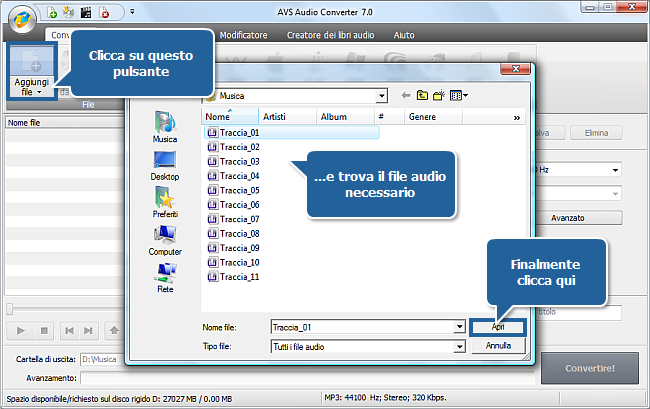Select the file Traccia_08
The width and height of the screenshot is (650, 409).
pos(233,234)
